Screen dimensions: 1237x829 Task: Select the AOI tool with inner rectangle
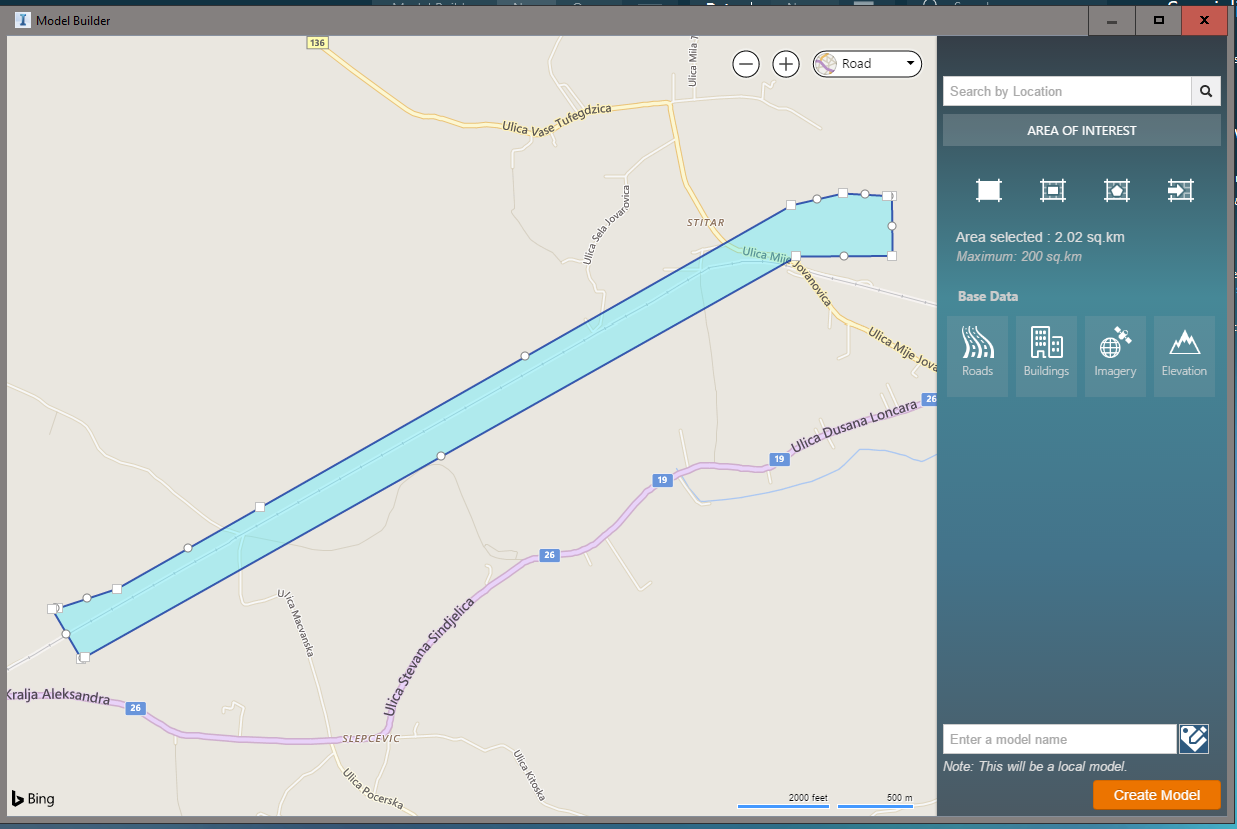pyautogui.click(x=1052, y=190)
